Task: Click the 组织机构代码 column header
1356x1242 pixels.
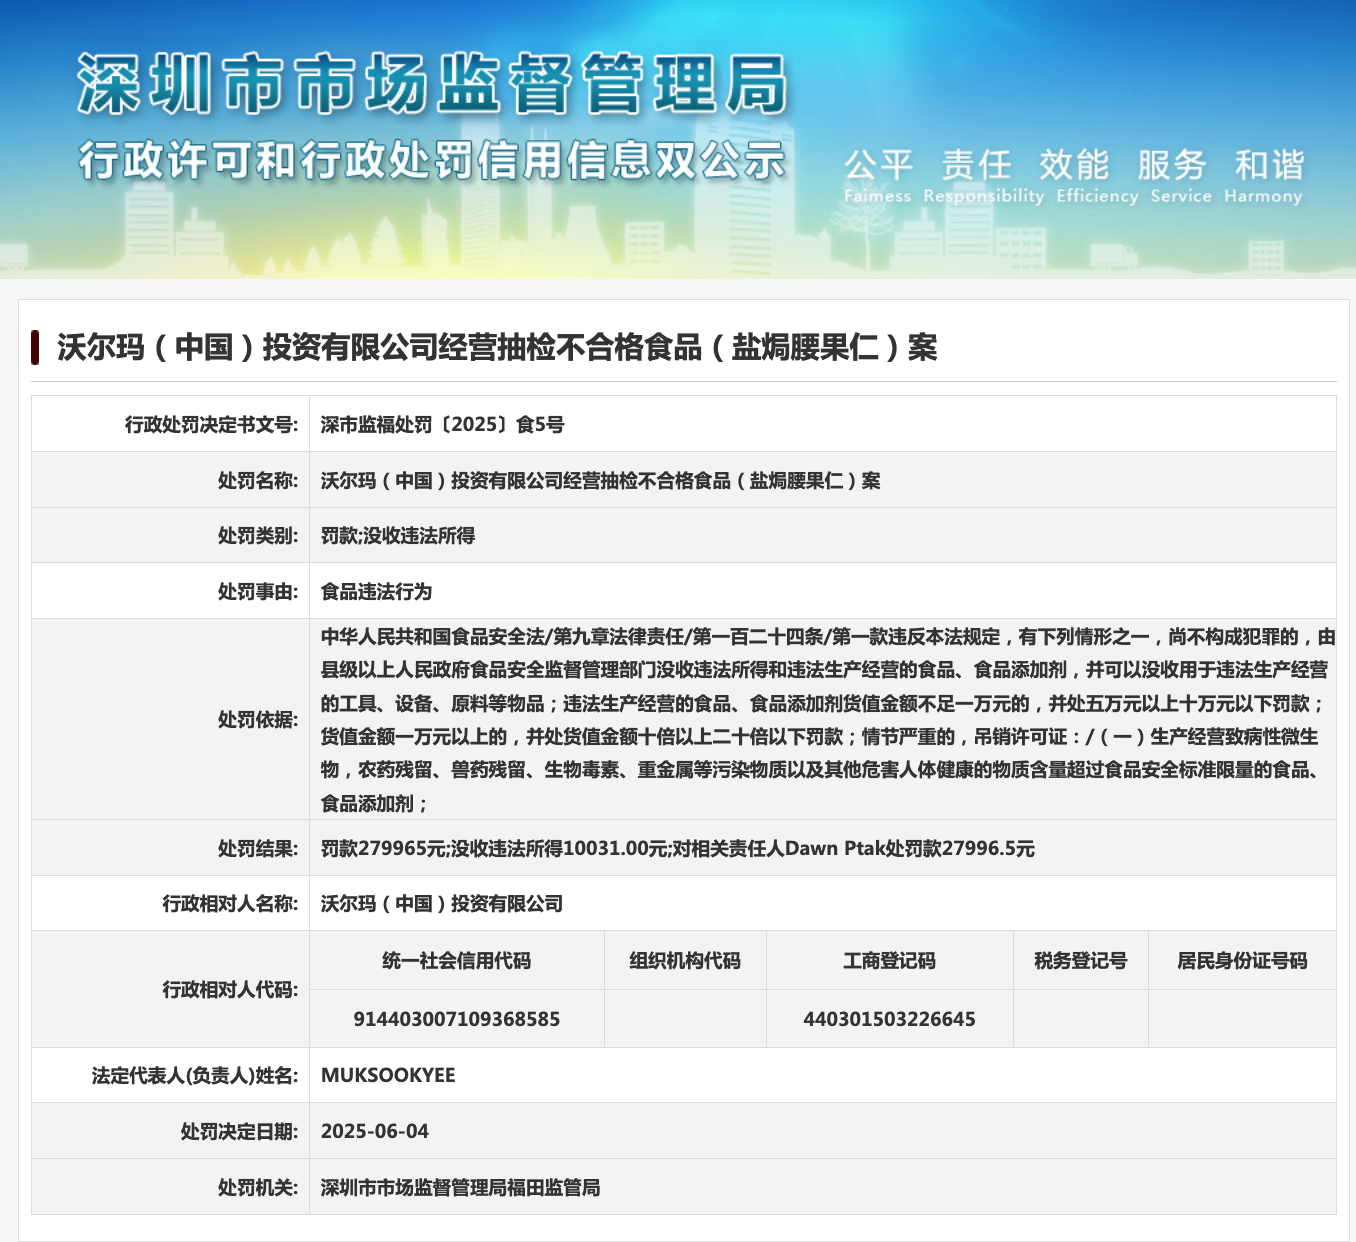Action: pos(685,960)
